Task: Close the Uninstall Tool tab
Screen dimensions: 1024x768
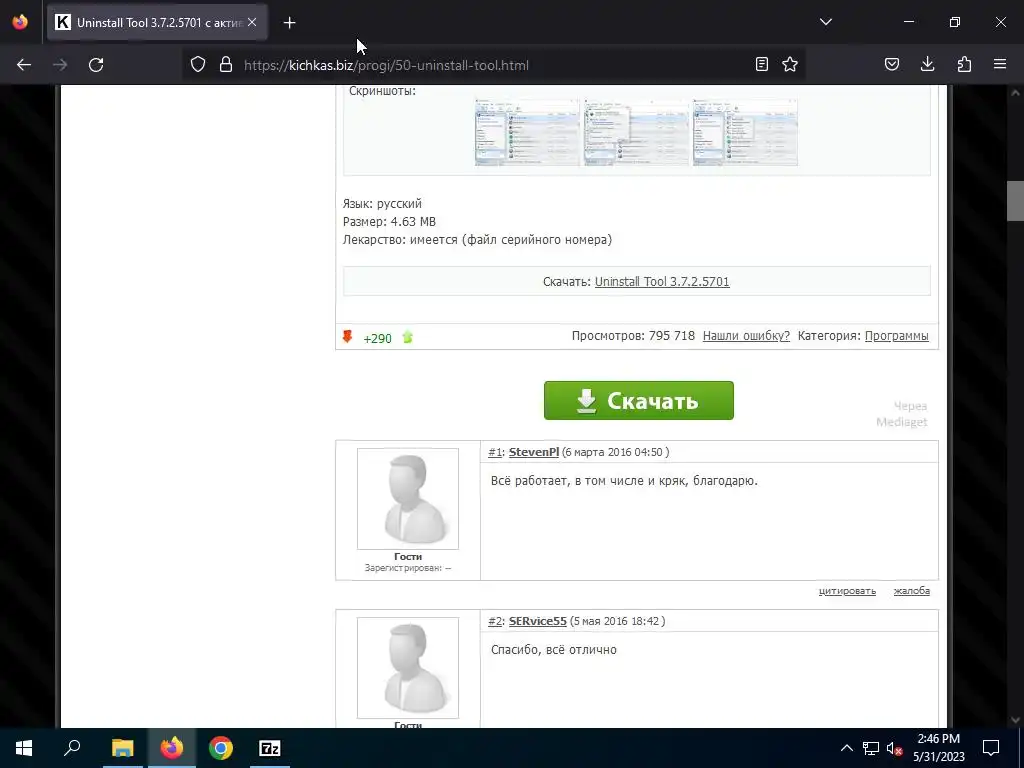Action: (x=252, y=22)
